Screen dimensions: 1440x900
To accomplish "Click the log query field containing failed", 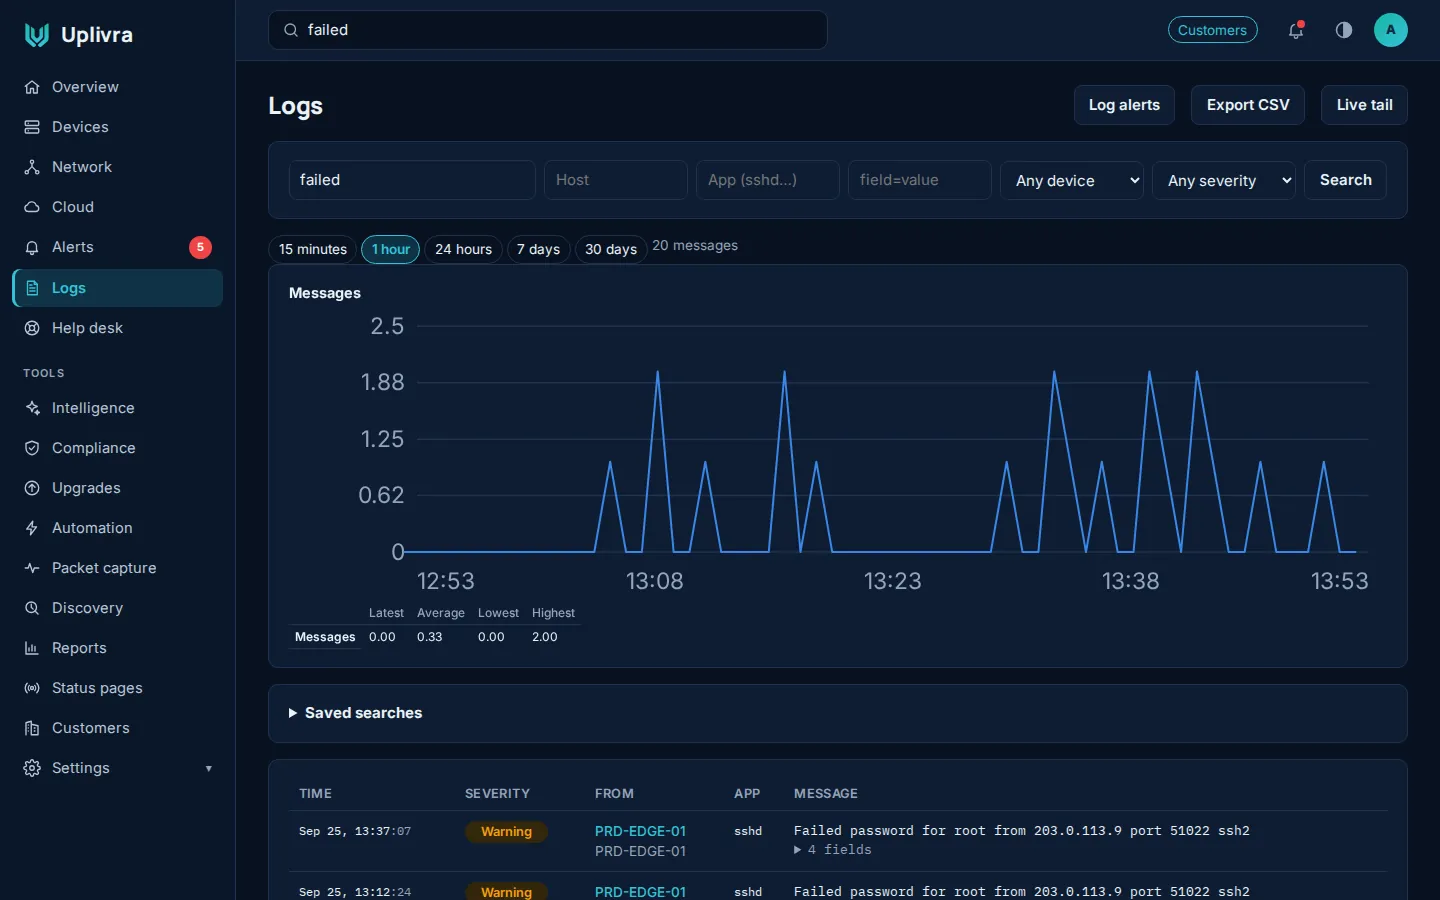I will 412,180.
